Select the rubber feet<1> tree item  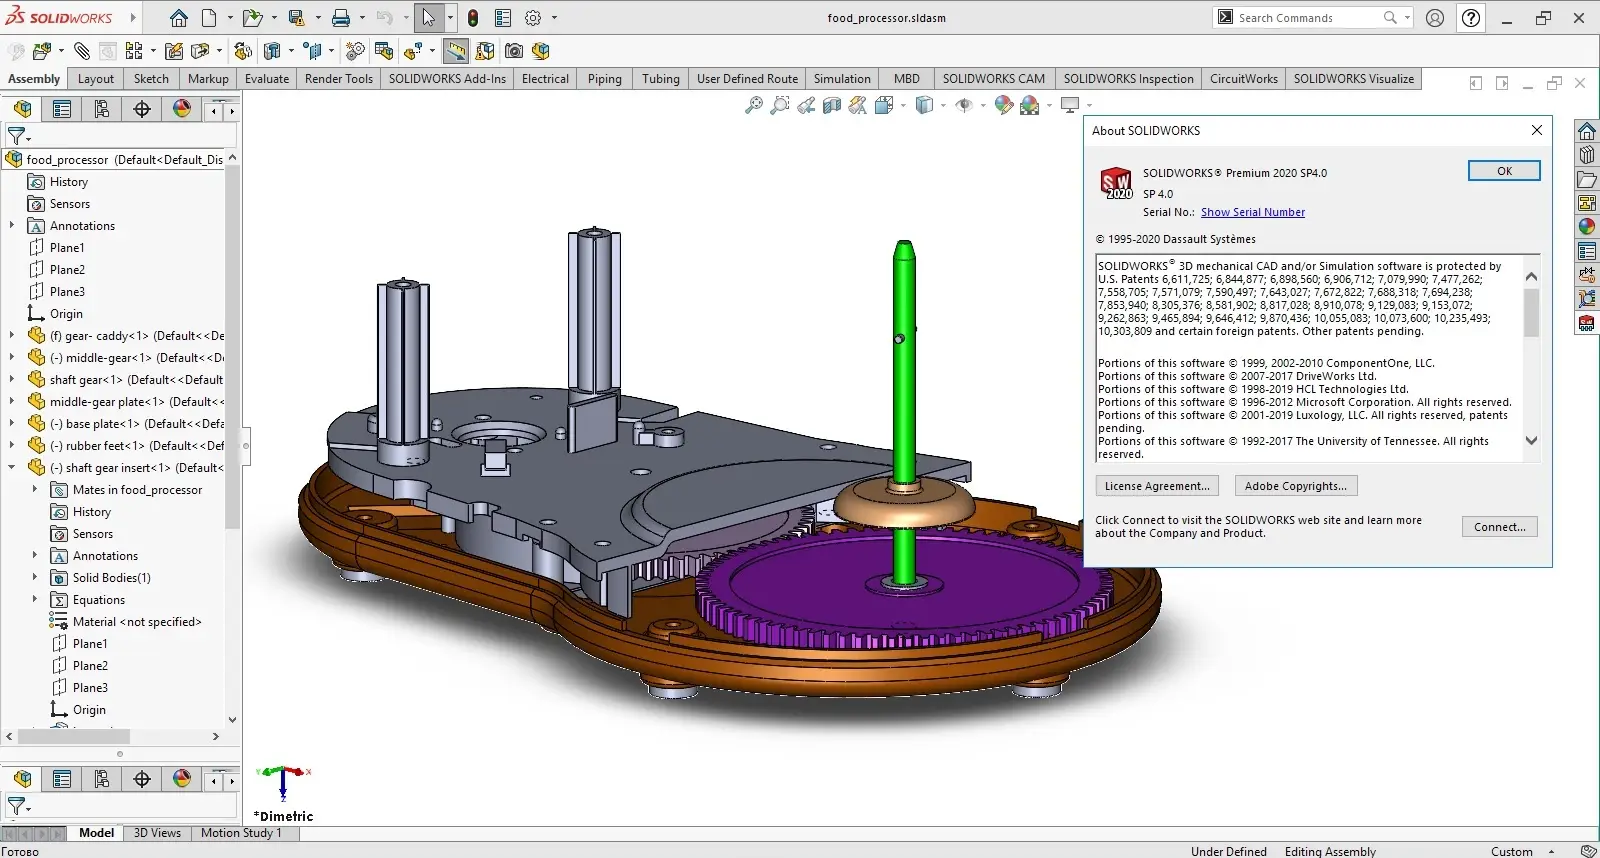tap(126, 445)
